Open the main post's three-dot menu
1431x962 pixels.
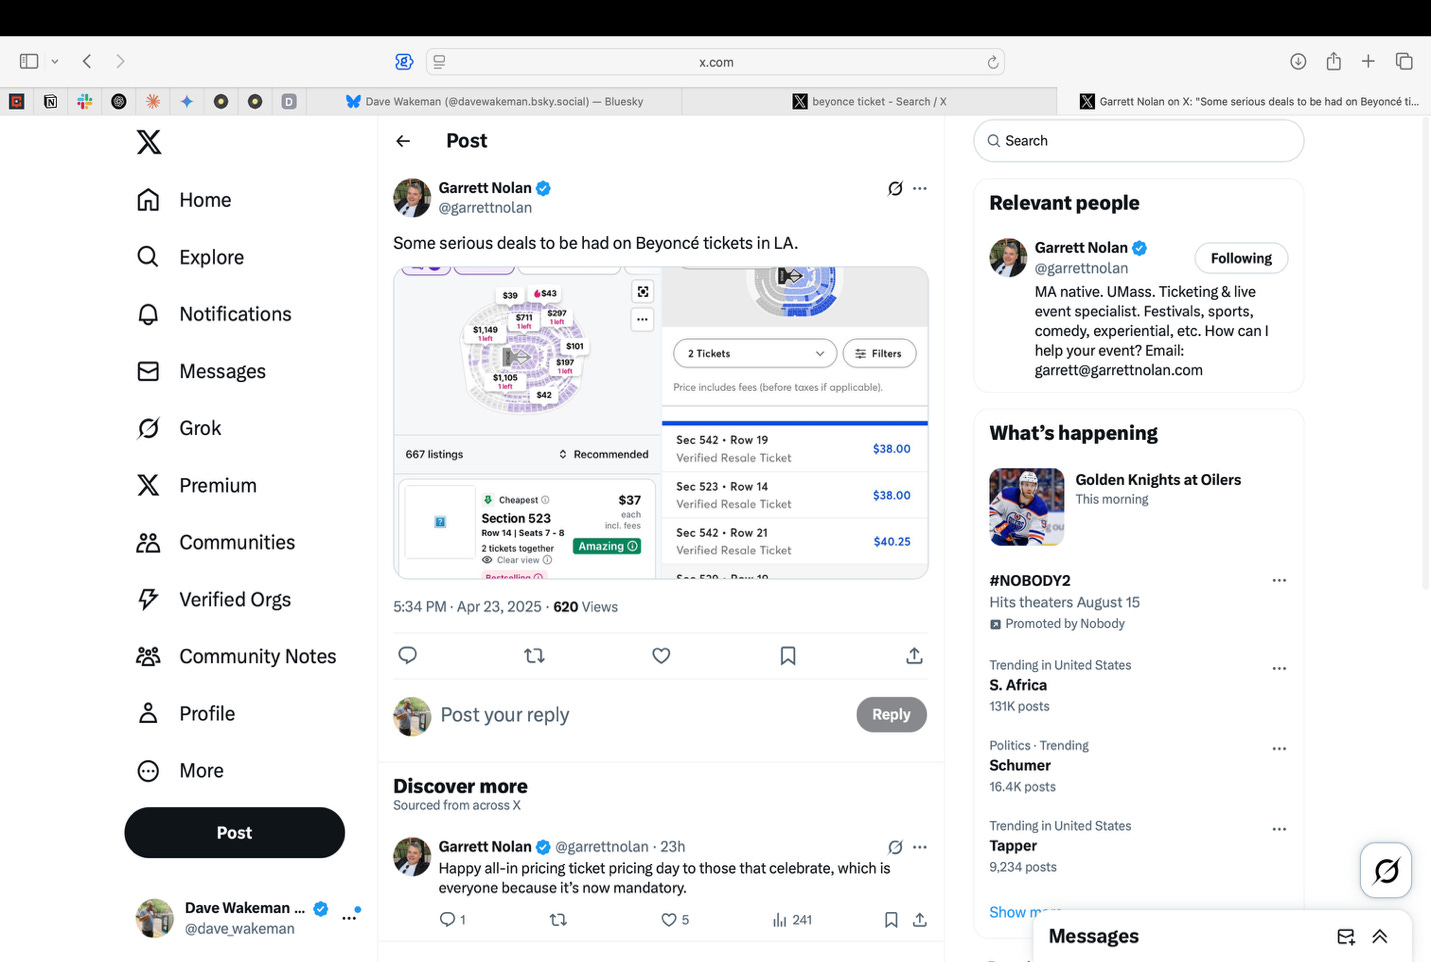pyautogui.click(x=920, y=188)
